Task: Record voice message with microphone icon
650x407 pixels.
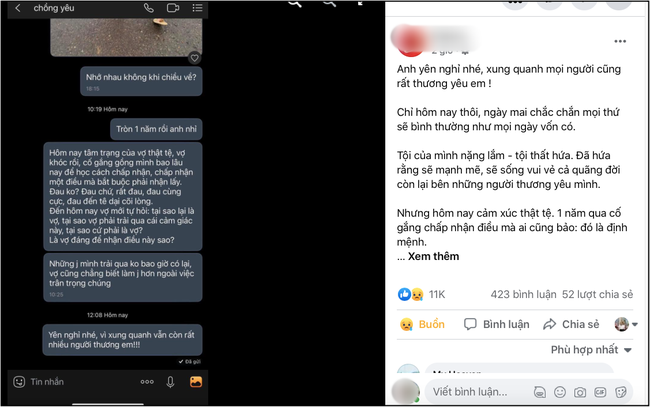Action: pos(170,382)
